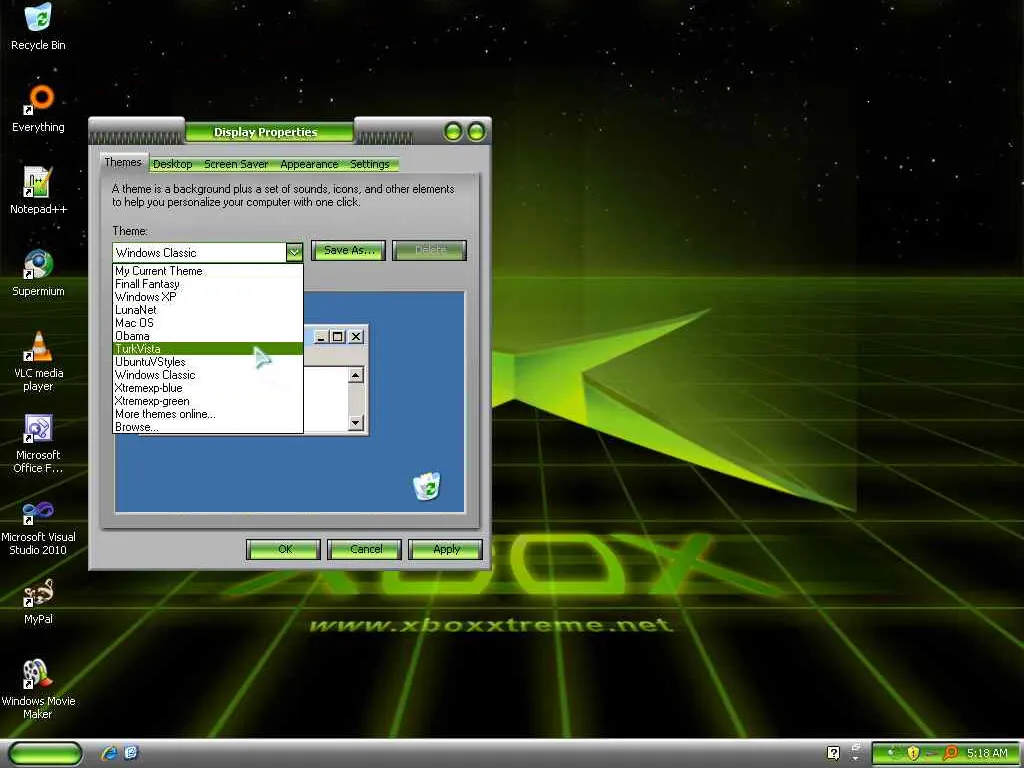Screen dimensions: 1024x768
Task: Click the orange Everything tray icon
Action: 951,754
